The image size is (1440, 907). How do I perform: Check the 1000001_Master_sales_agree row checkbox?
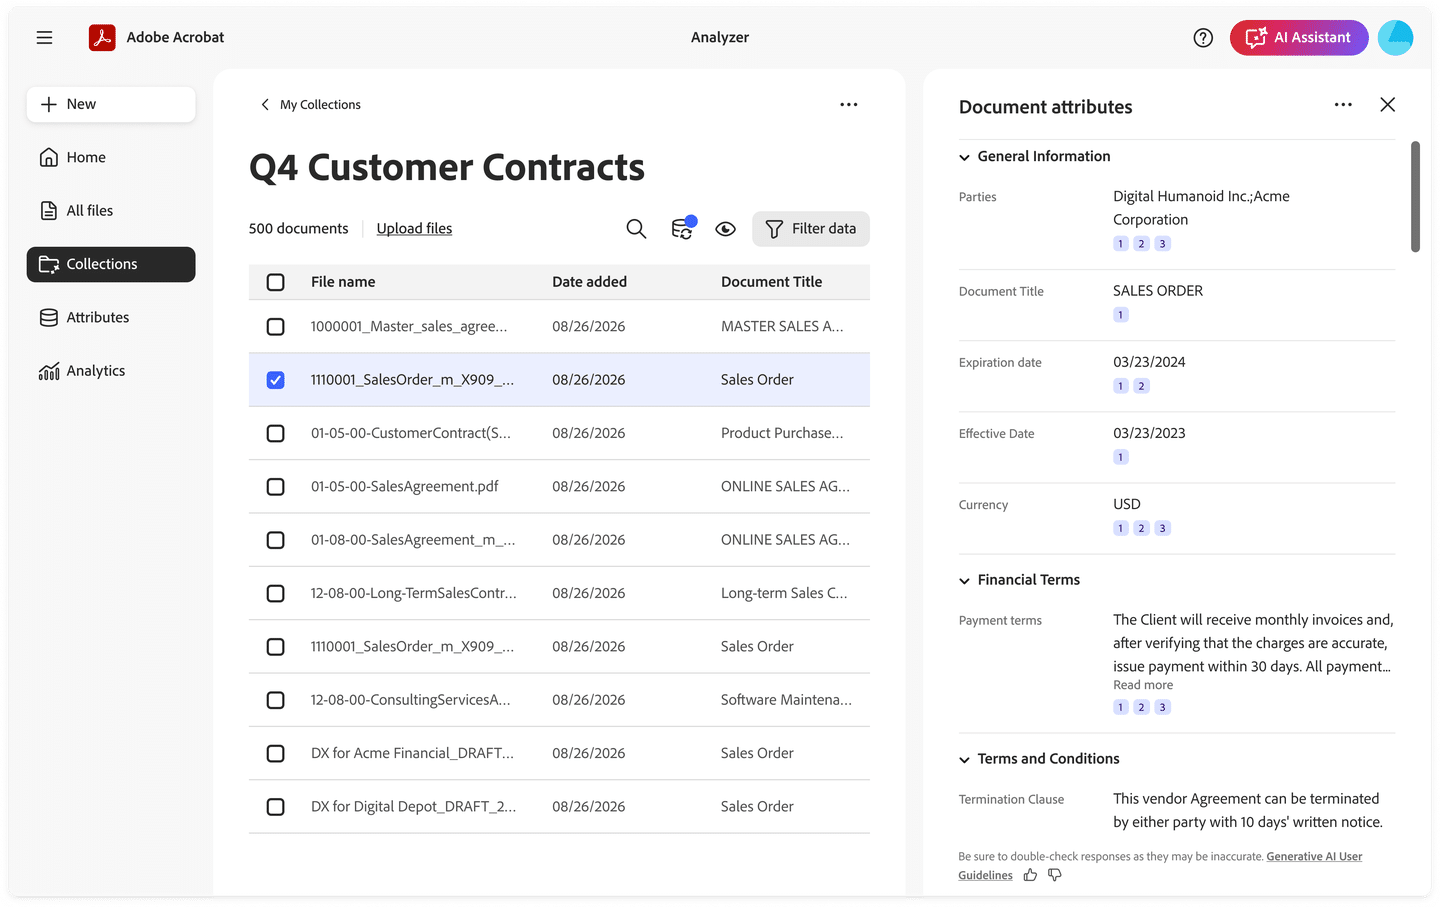[x=276, y=327]
